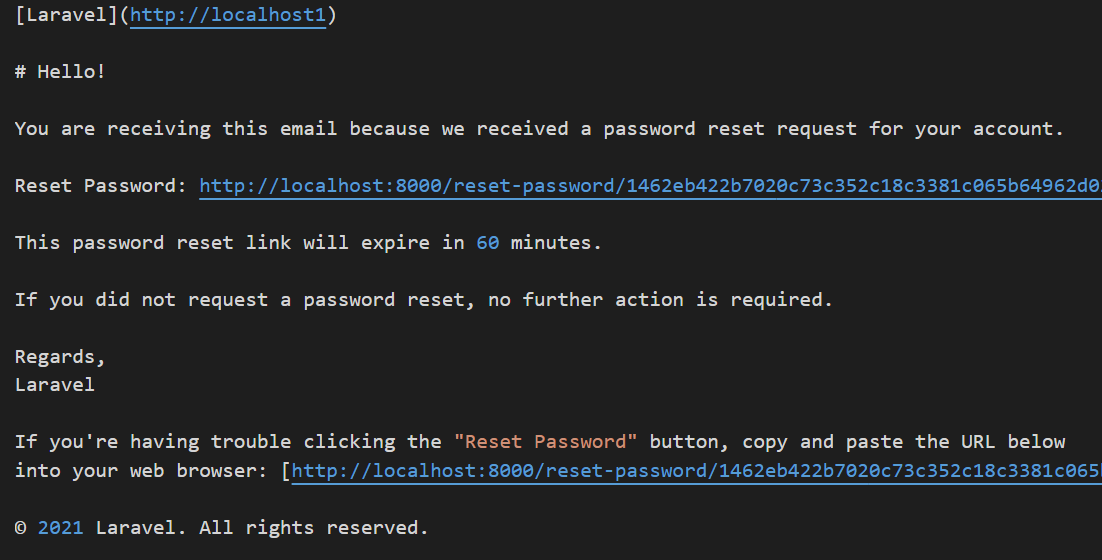
Task: Place cursor in "You are receiving this email" line
Action: coord(539,129)
